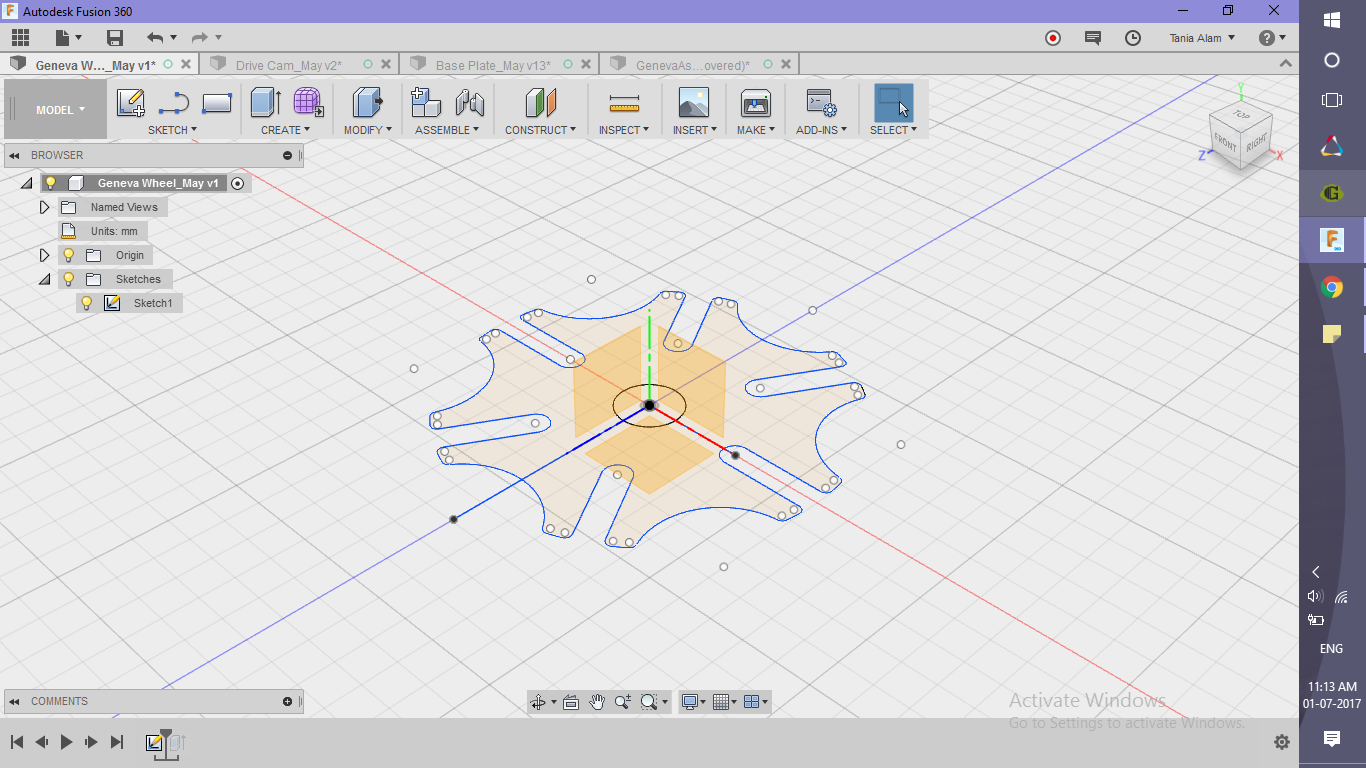Click the Save icon
The height and width of the screenshot is (768, 1366).
click(115, 38)
